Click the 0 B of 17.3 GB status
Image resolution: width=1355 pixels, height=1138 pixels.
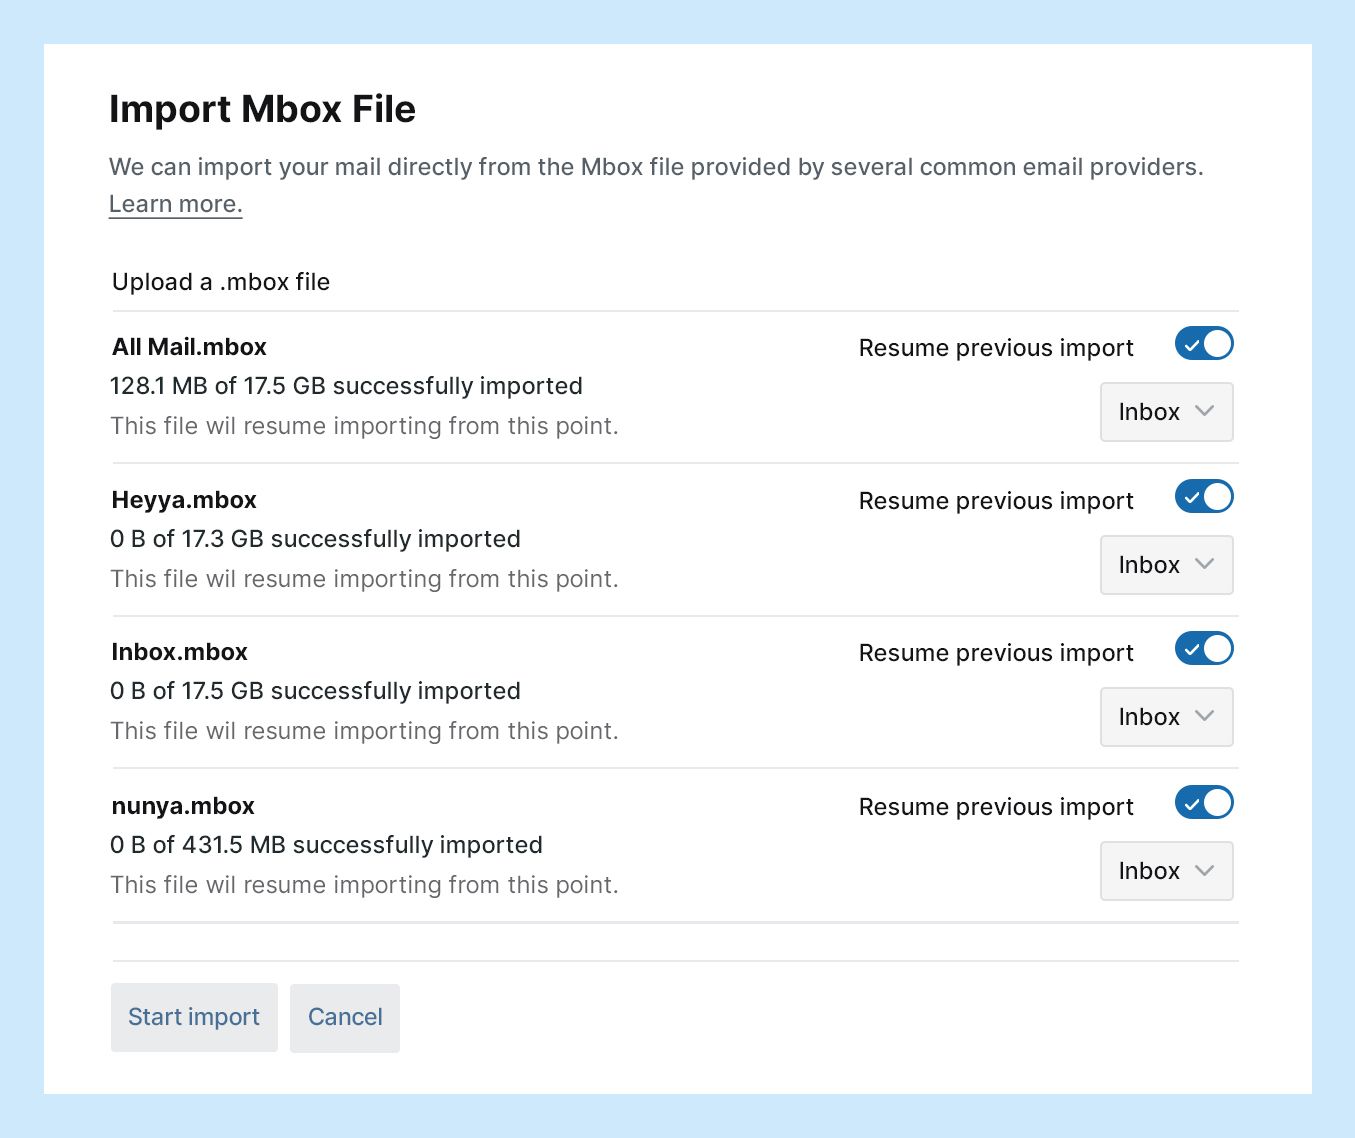[x=315, y=539]
